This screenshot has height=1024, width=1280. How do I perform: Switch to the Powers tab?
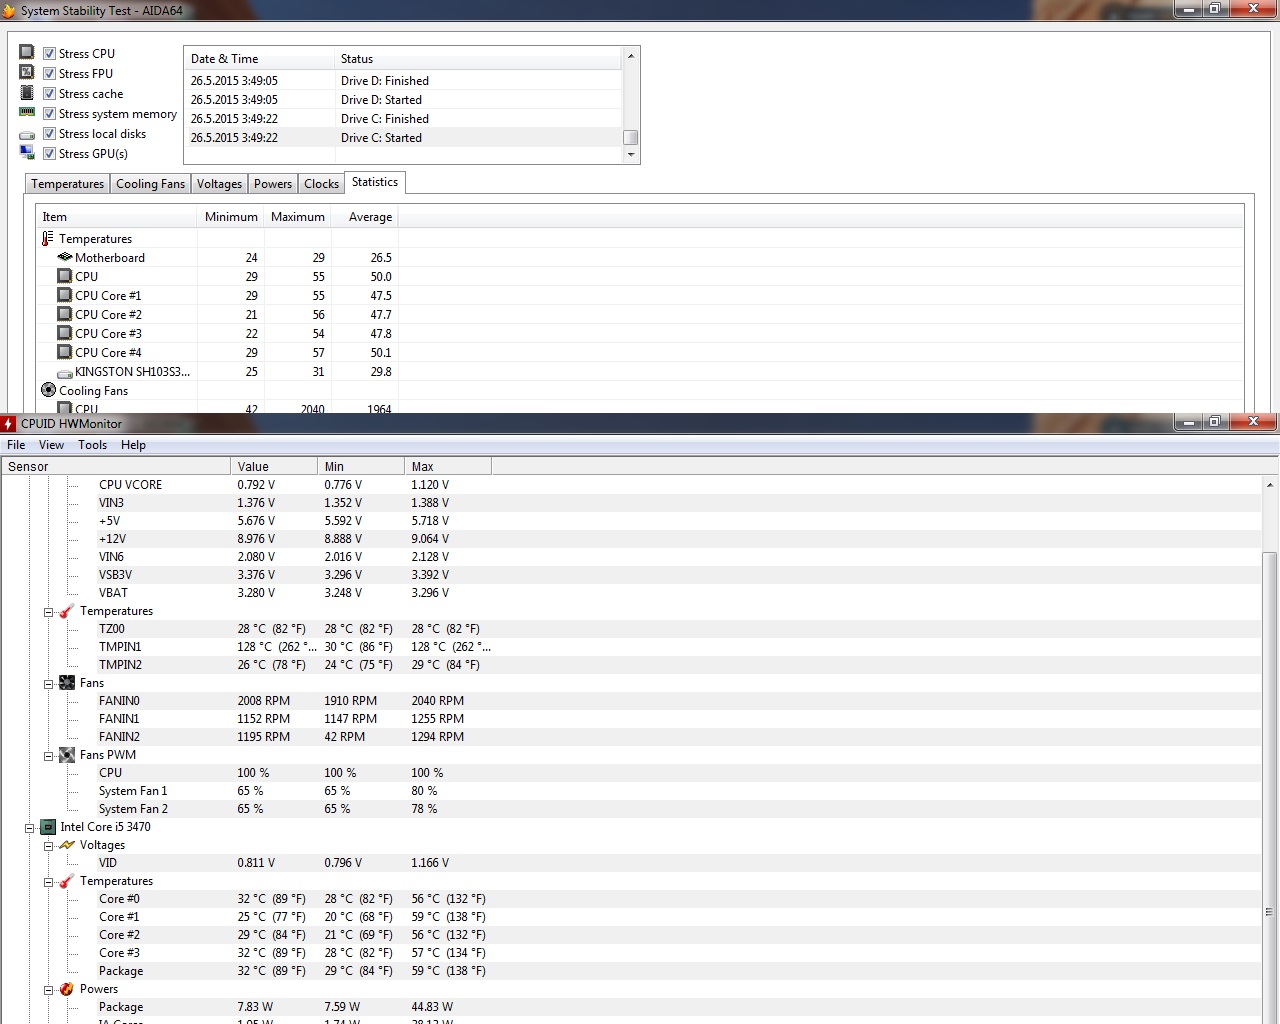click(273, 184)
